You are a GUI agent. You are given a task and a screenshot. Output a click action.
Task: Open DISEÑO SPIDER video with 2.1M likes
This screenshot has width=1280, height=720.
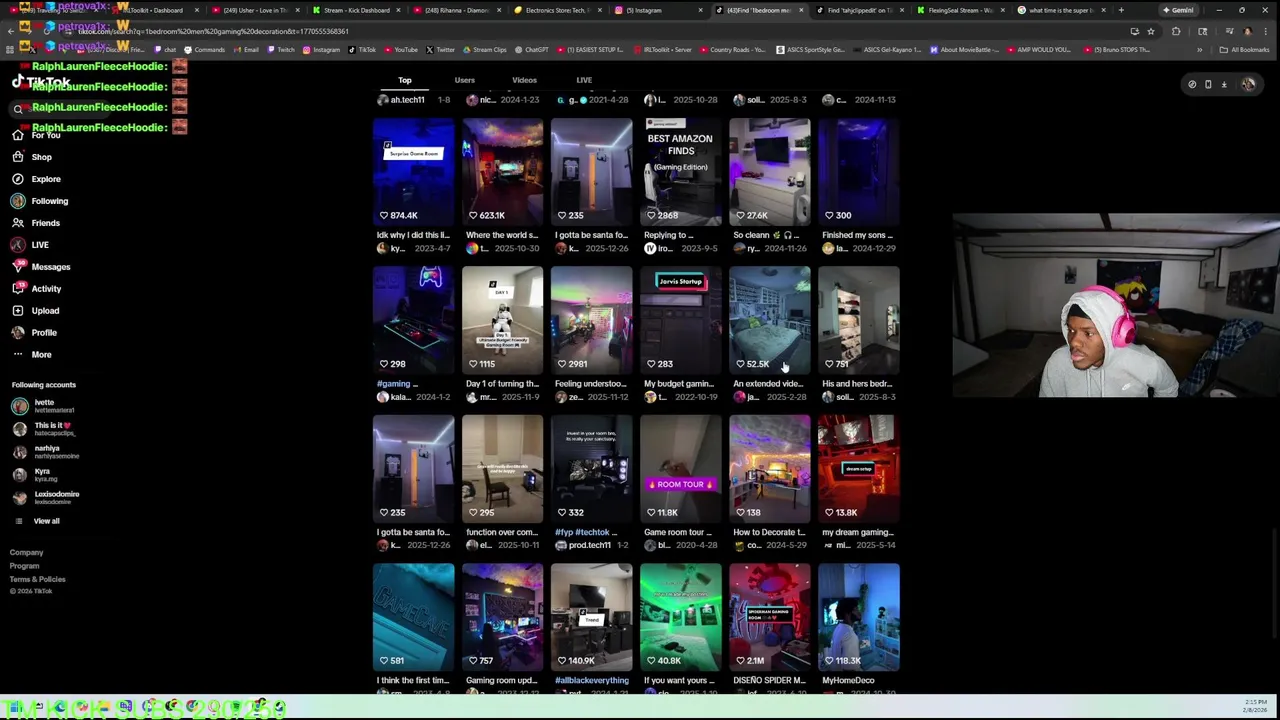click(769, 617)
